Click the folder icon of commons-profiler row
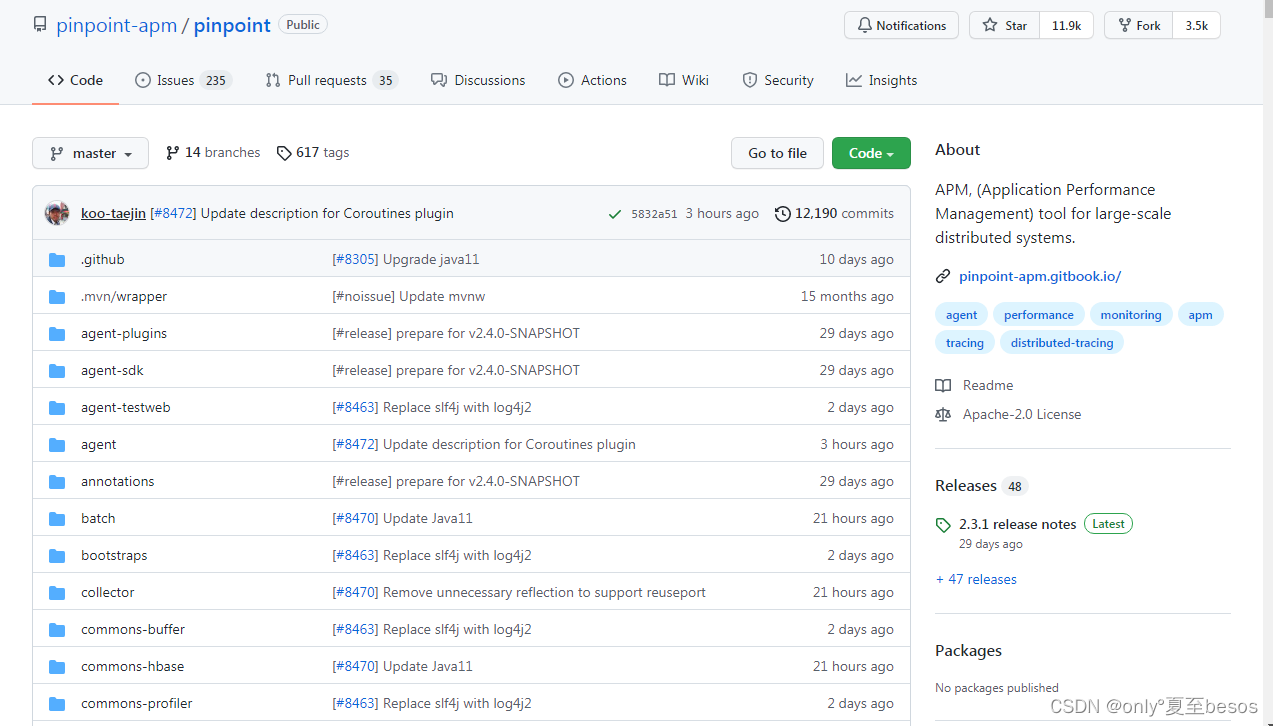This screenshot has width=1273, height=726. pyautogui.click(x=57, y=704)
